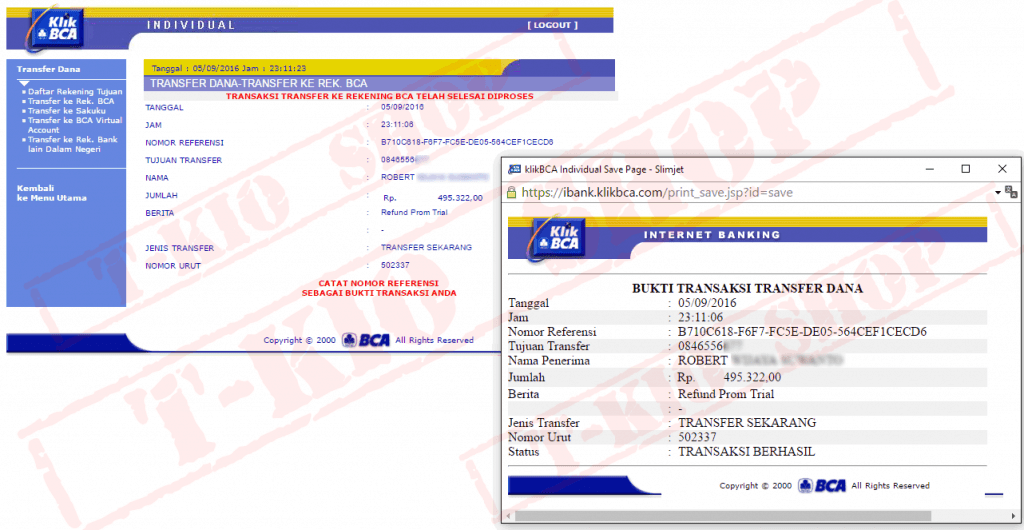This screenshot has height=530, width=1024.
Task: Open Daftar Rekening Tujuan
Action: coord(75,91)
